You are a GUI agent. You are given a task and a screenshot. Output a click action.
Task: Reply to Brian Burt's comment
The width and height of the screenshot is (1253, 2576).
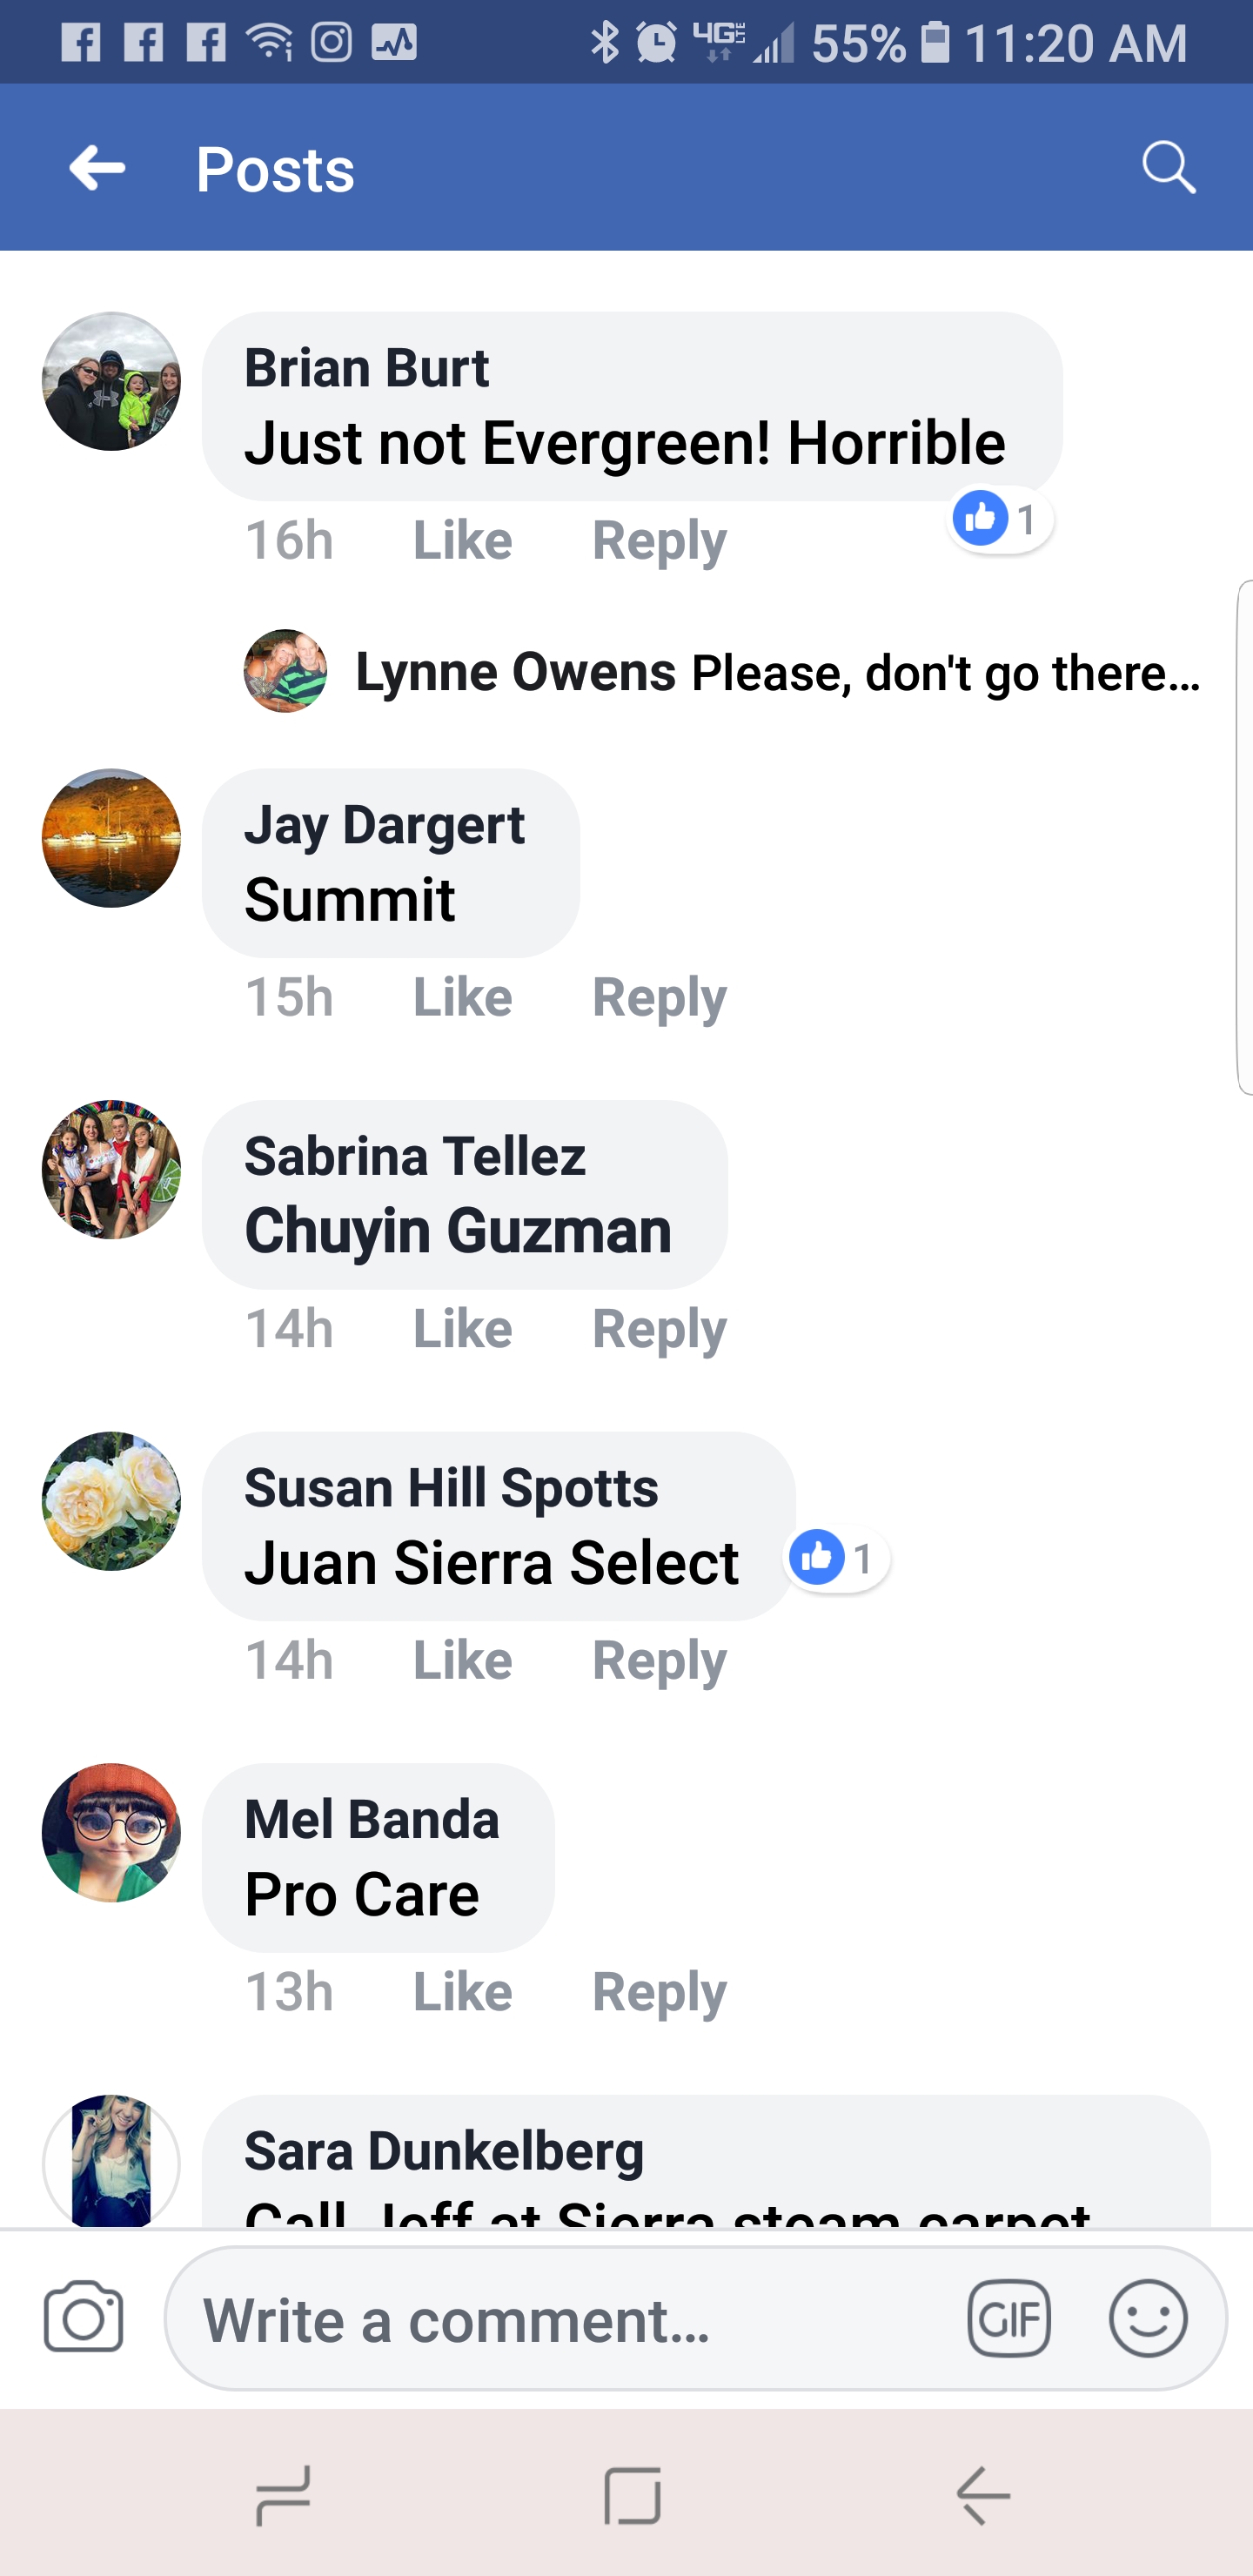(x=659, y=541)
